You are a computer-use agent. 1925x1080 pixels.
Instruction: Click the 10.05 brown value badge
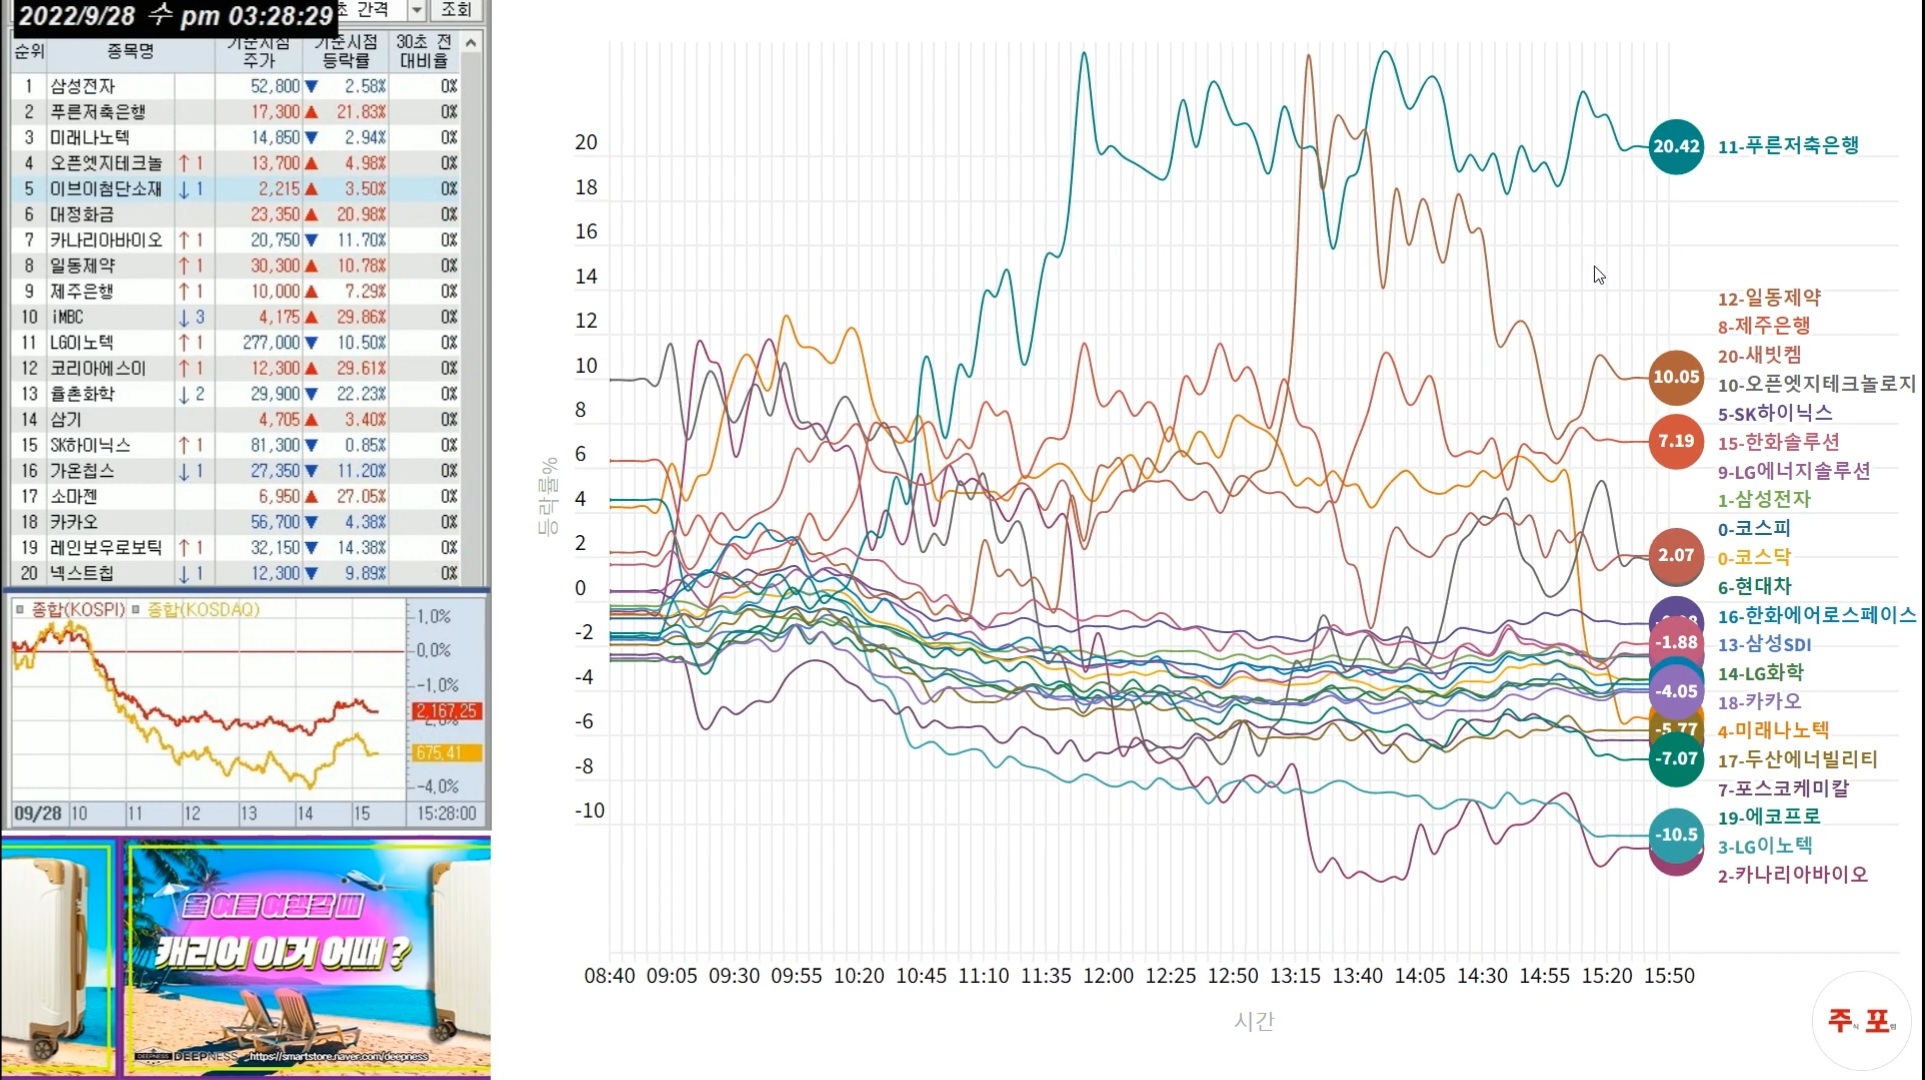coord(1676,377)
